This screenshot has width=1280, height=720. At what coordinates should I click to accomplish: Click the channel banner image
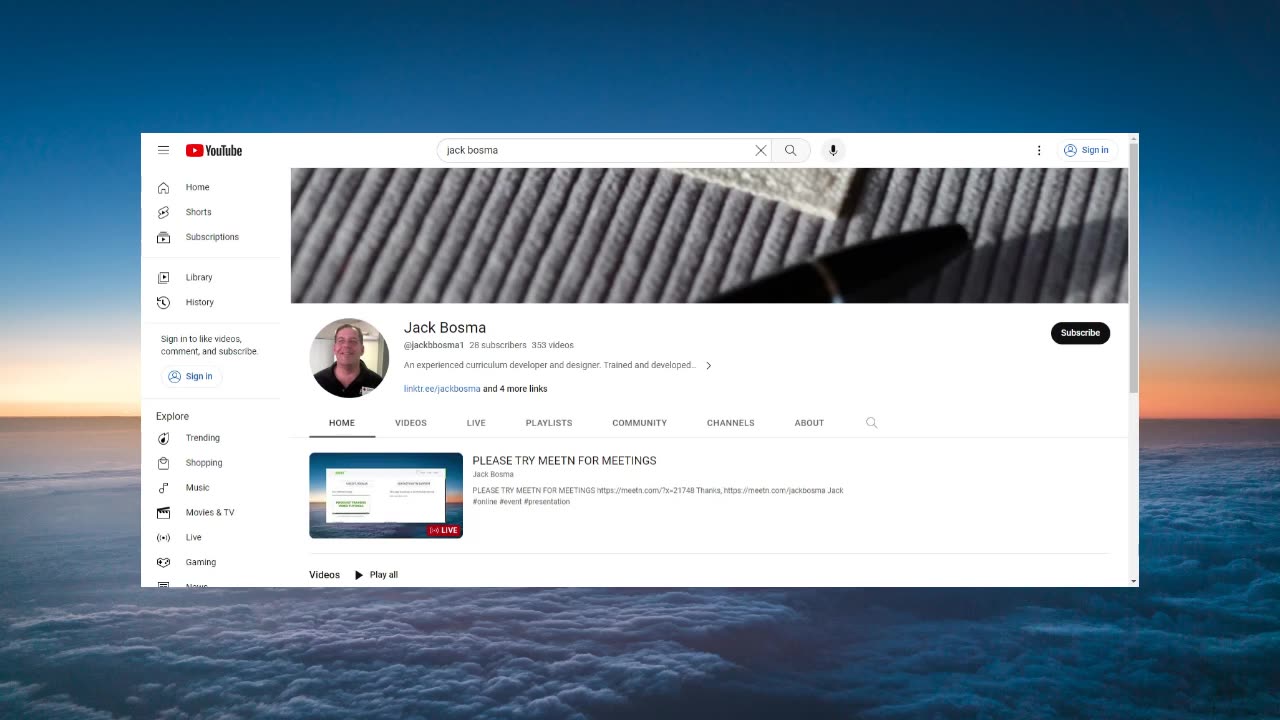point(709,236)
